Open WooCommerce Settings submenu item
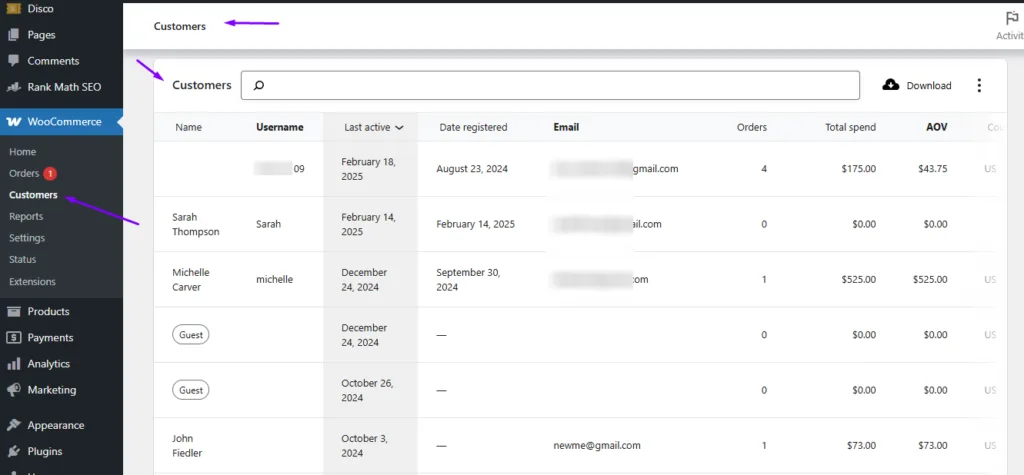 coord(27,238)
